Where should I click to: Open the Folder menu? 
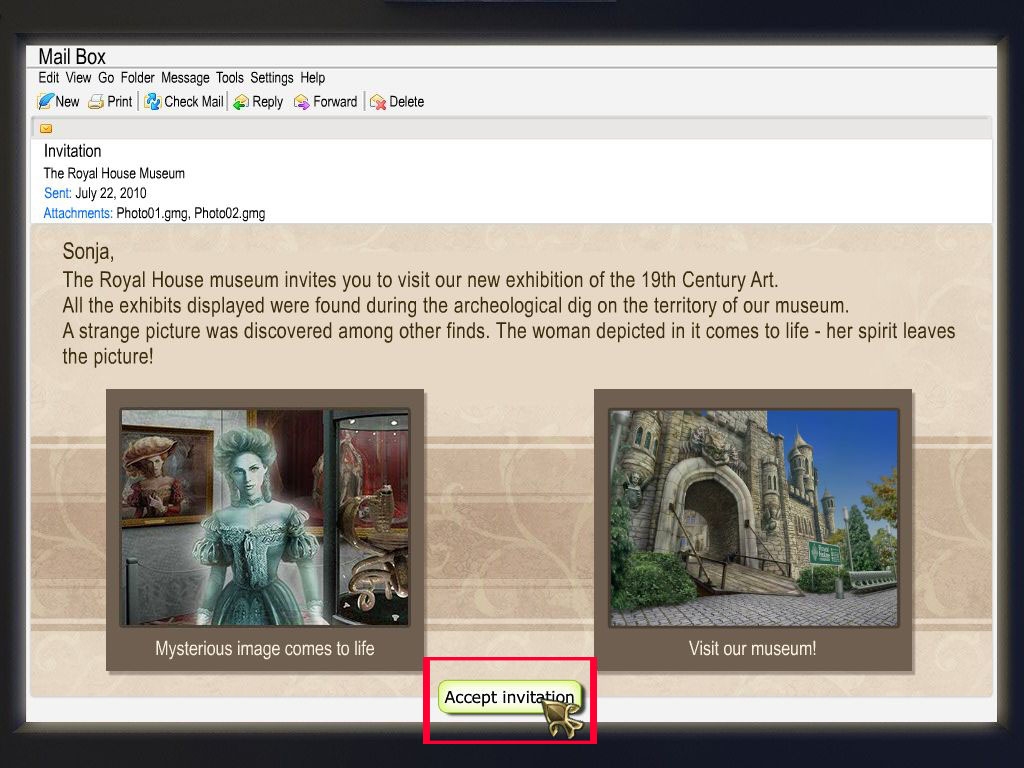[137, 78]
